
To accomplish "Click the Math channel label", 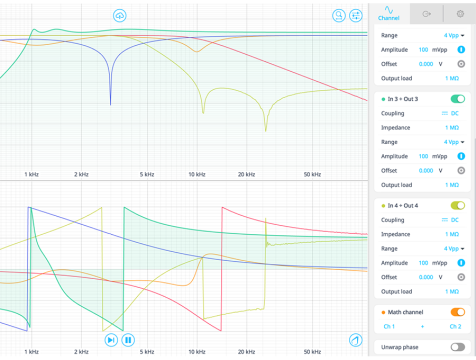I will 405,312.
